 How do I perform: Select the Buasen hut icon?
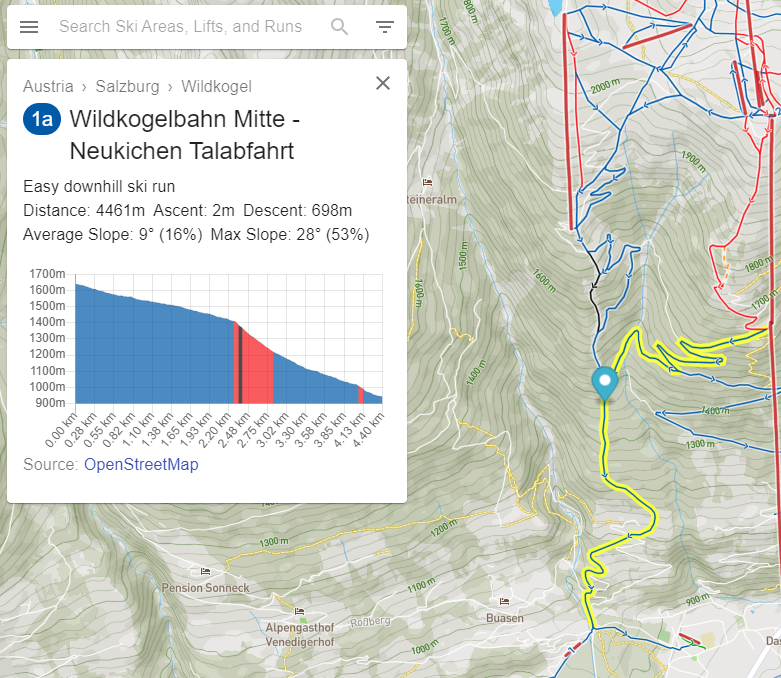pyautogui.click(x=505, y=602)
